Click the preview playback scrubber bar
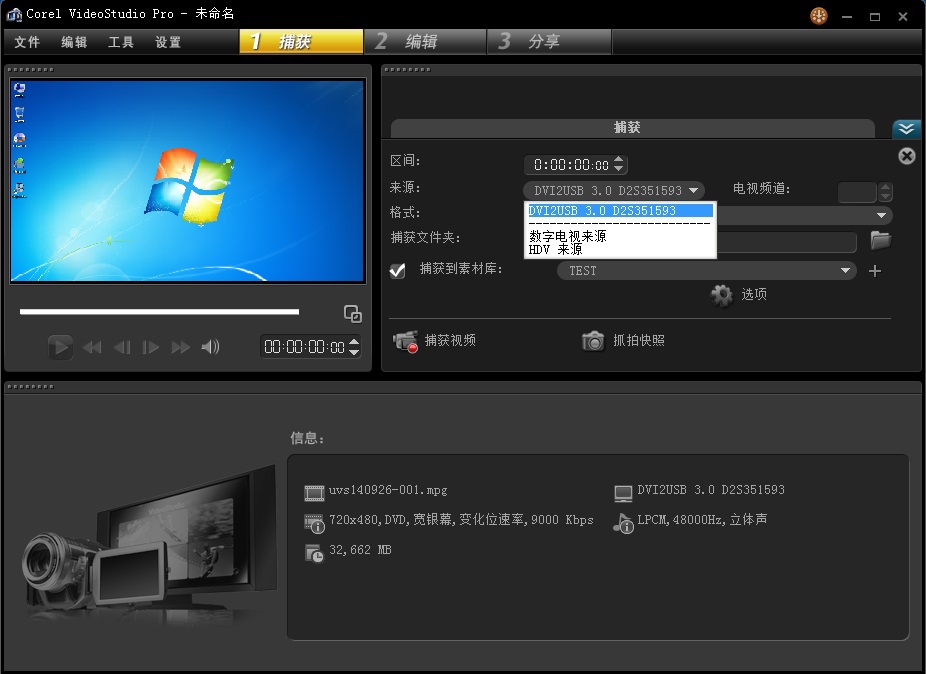This screenshot has height=674, width=926. [159, 312]
